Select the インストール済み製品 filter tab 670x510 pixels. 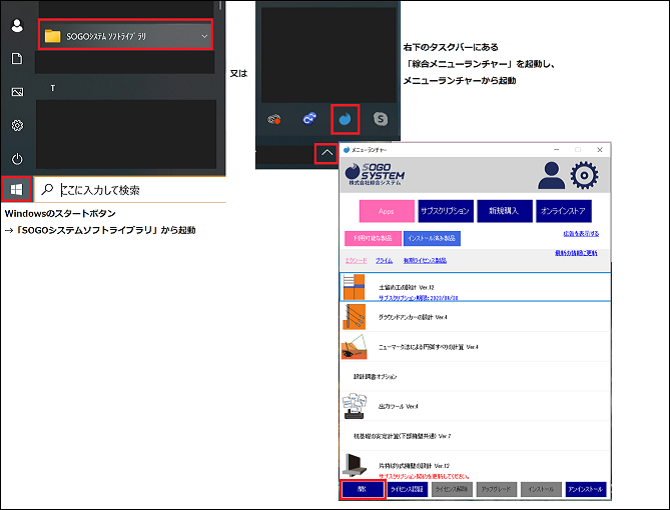(x=432, y=238)
